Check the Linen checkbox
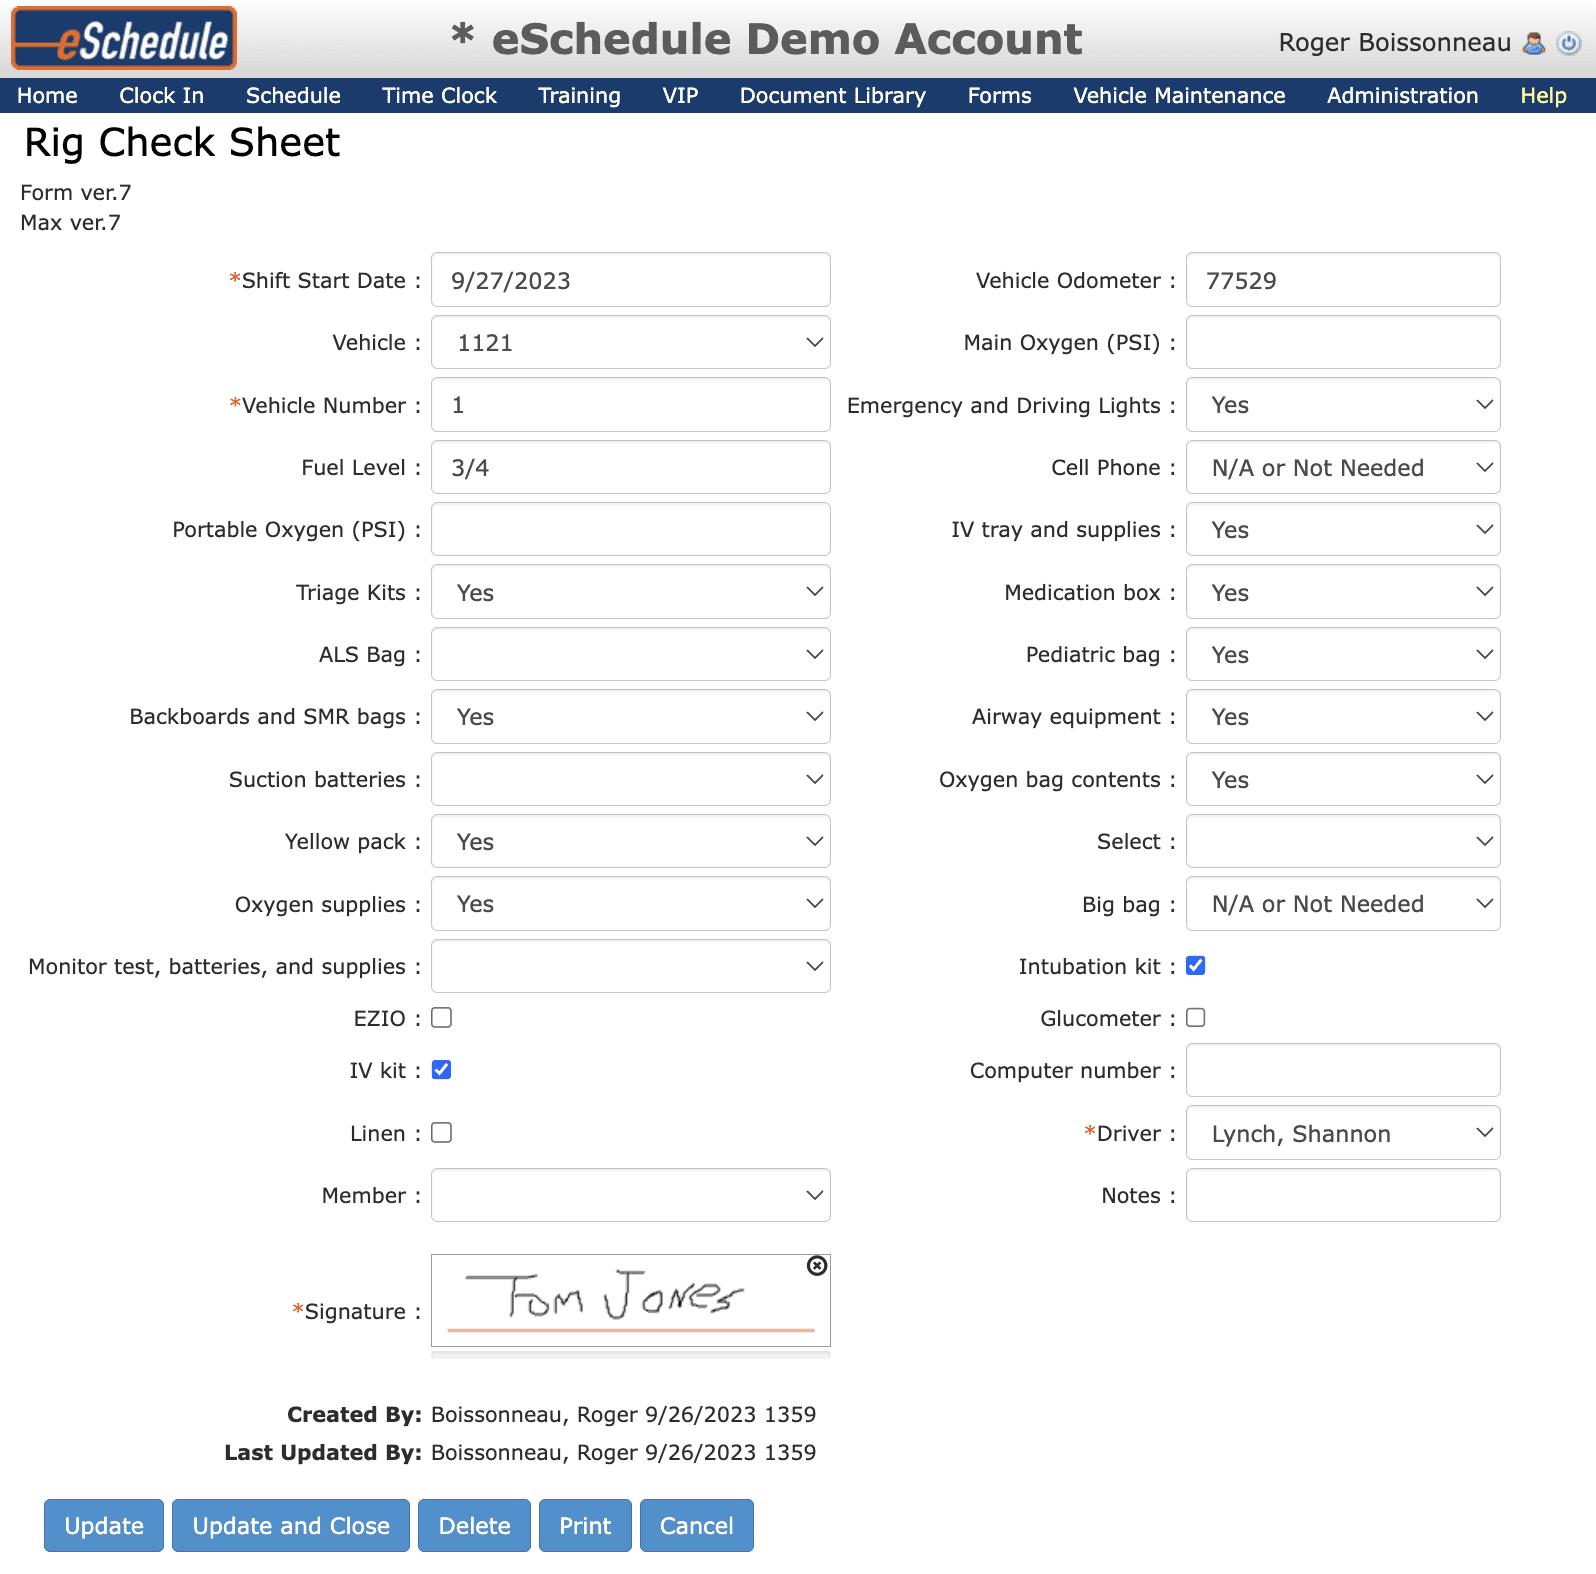The width and height of the screenshot is (1596, 1574). 441,1133
